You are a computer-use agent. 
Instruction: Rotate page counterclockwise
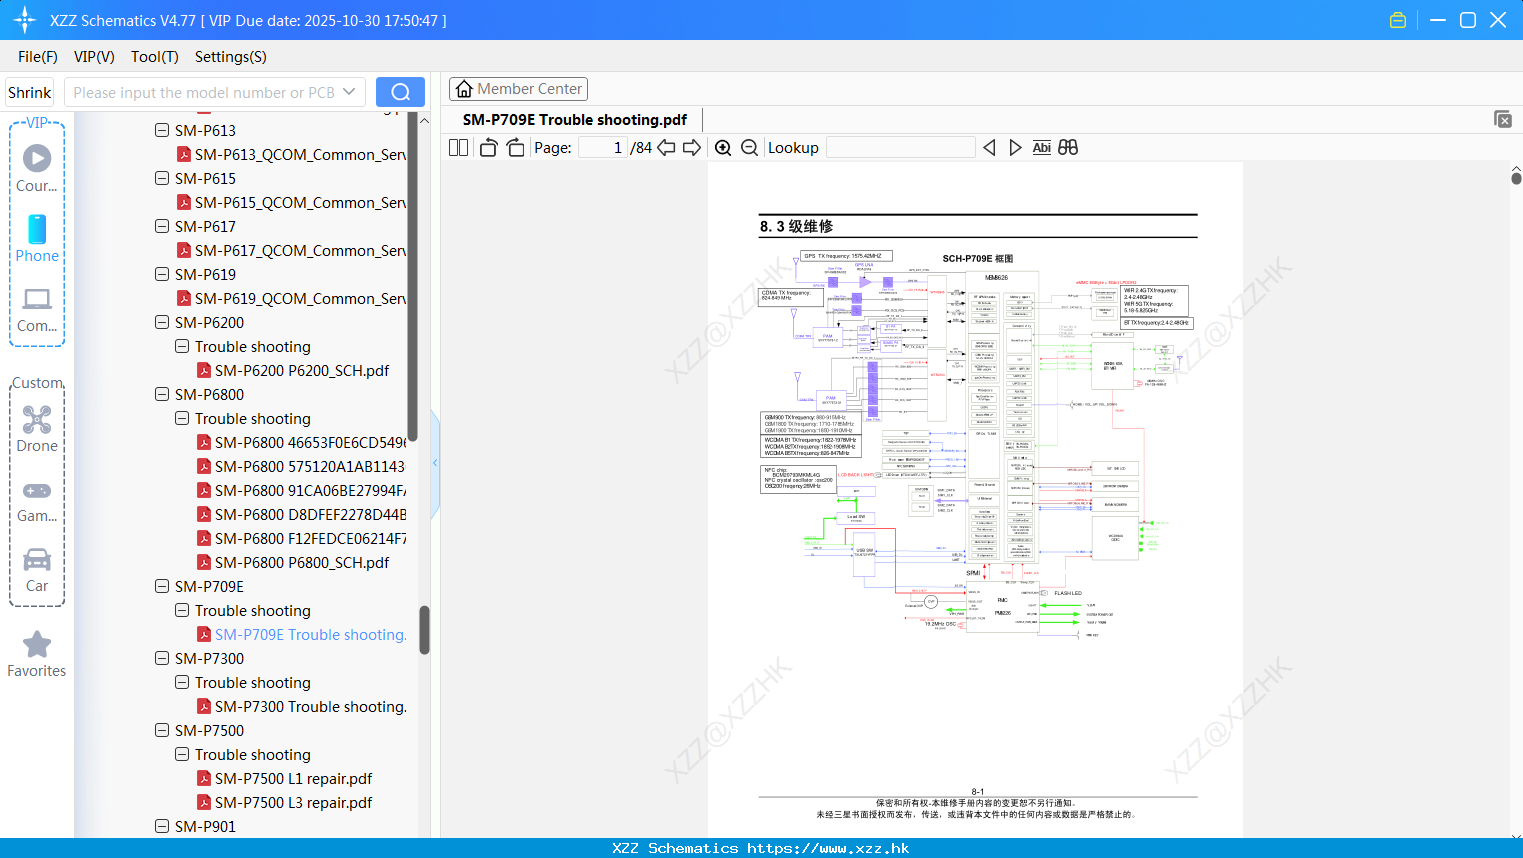click(x=489, y=147)
